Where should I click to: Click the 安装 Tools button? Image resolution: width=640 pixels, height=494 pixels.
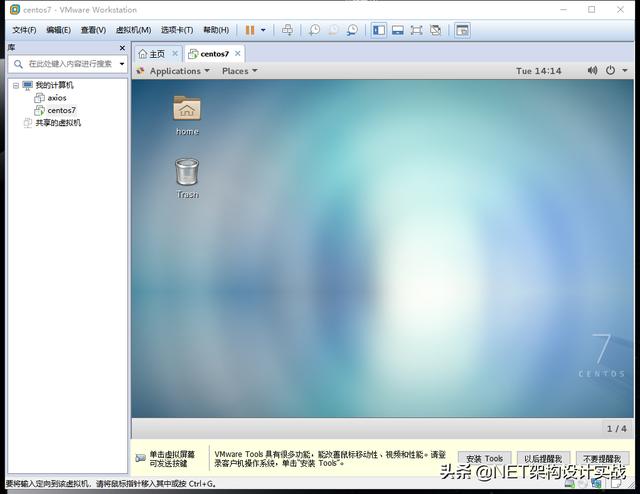pyautogui.click(x=484, y=459)
